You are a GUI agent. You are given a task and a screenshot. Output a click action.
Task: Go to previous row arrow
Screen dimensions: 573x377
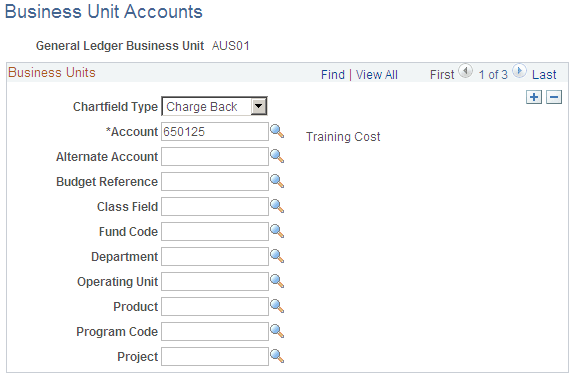coord(466,71)
